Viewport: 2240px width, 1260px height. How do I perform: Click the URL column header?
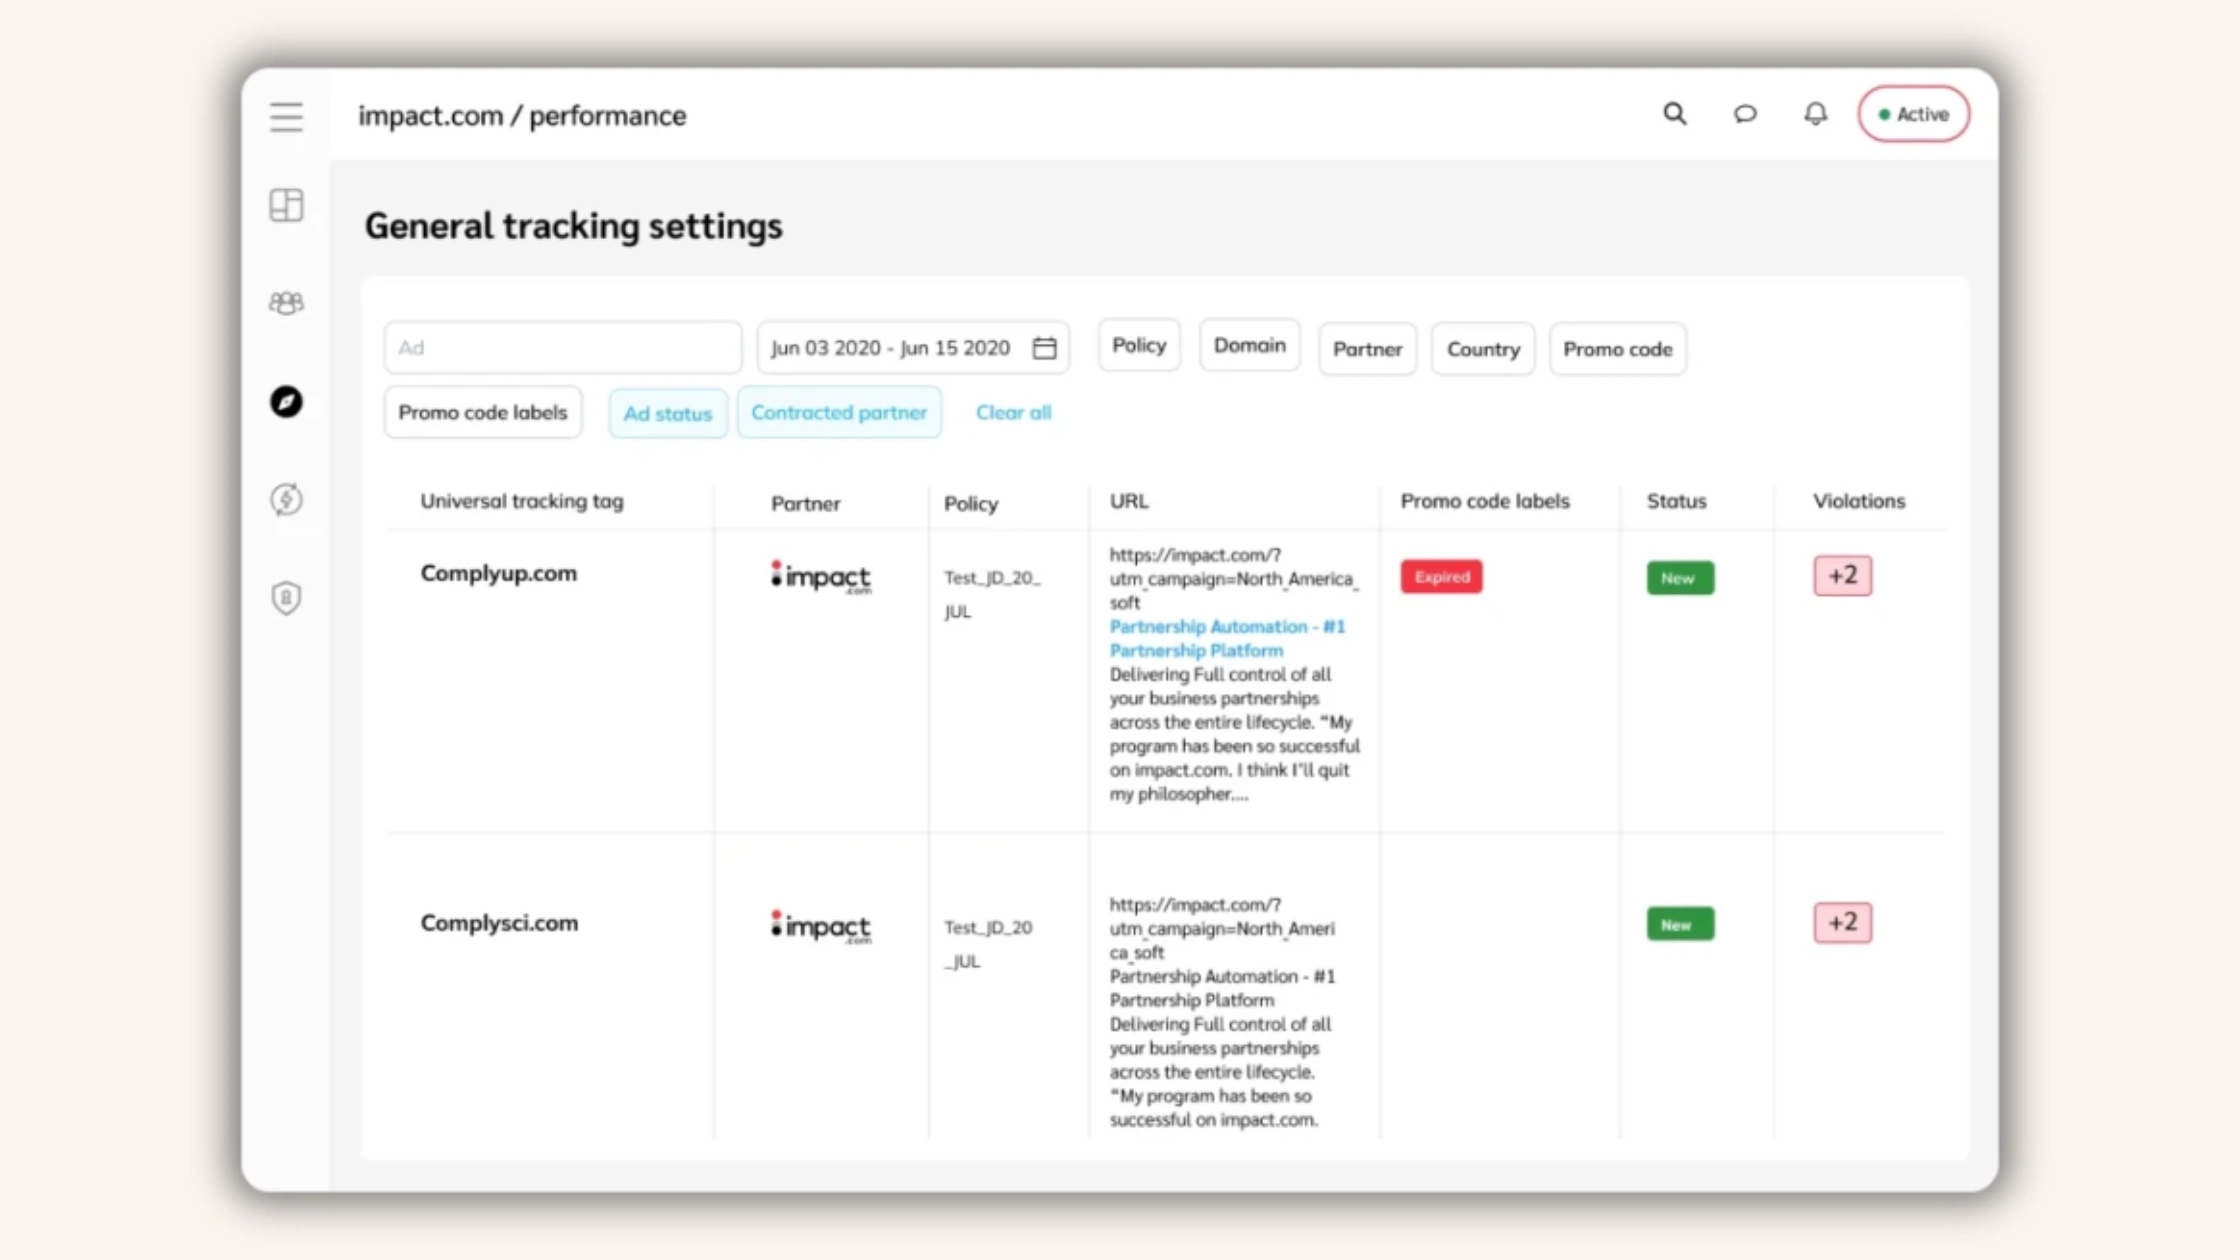click(x=1128, y=501)
